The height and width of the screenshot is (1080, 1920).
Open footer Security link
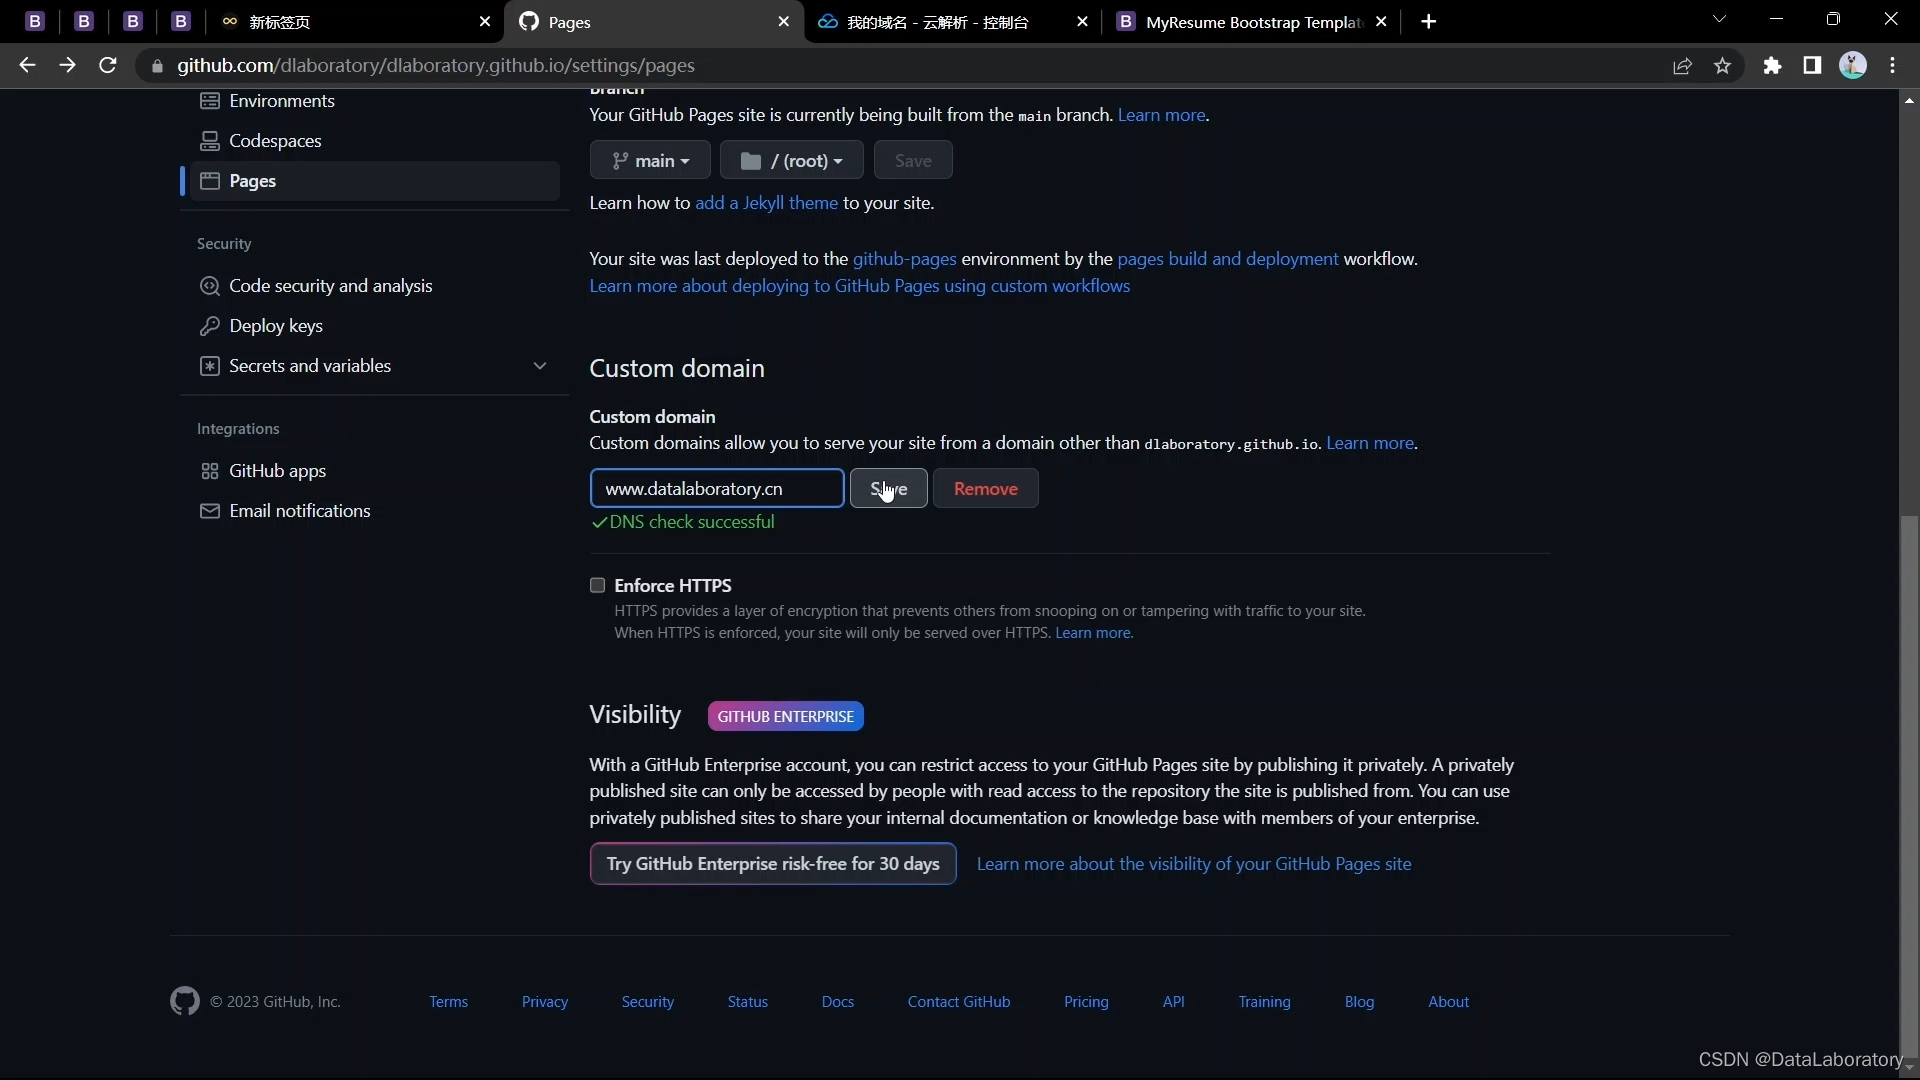648,1002
